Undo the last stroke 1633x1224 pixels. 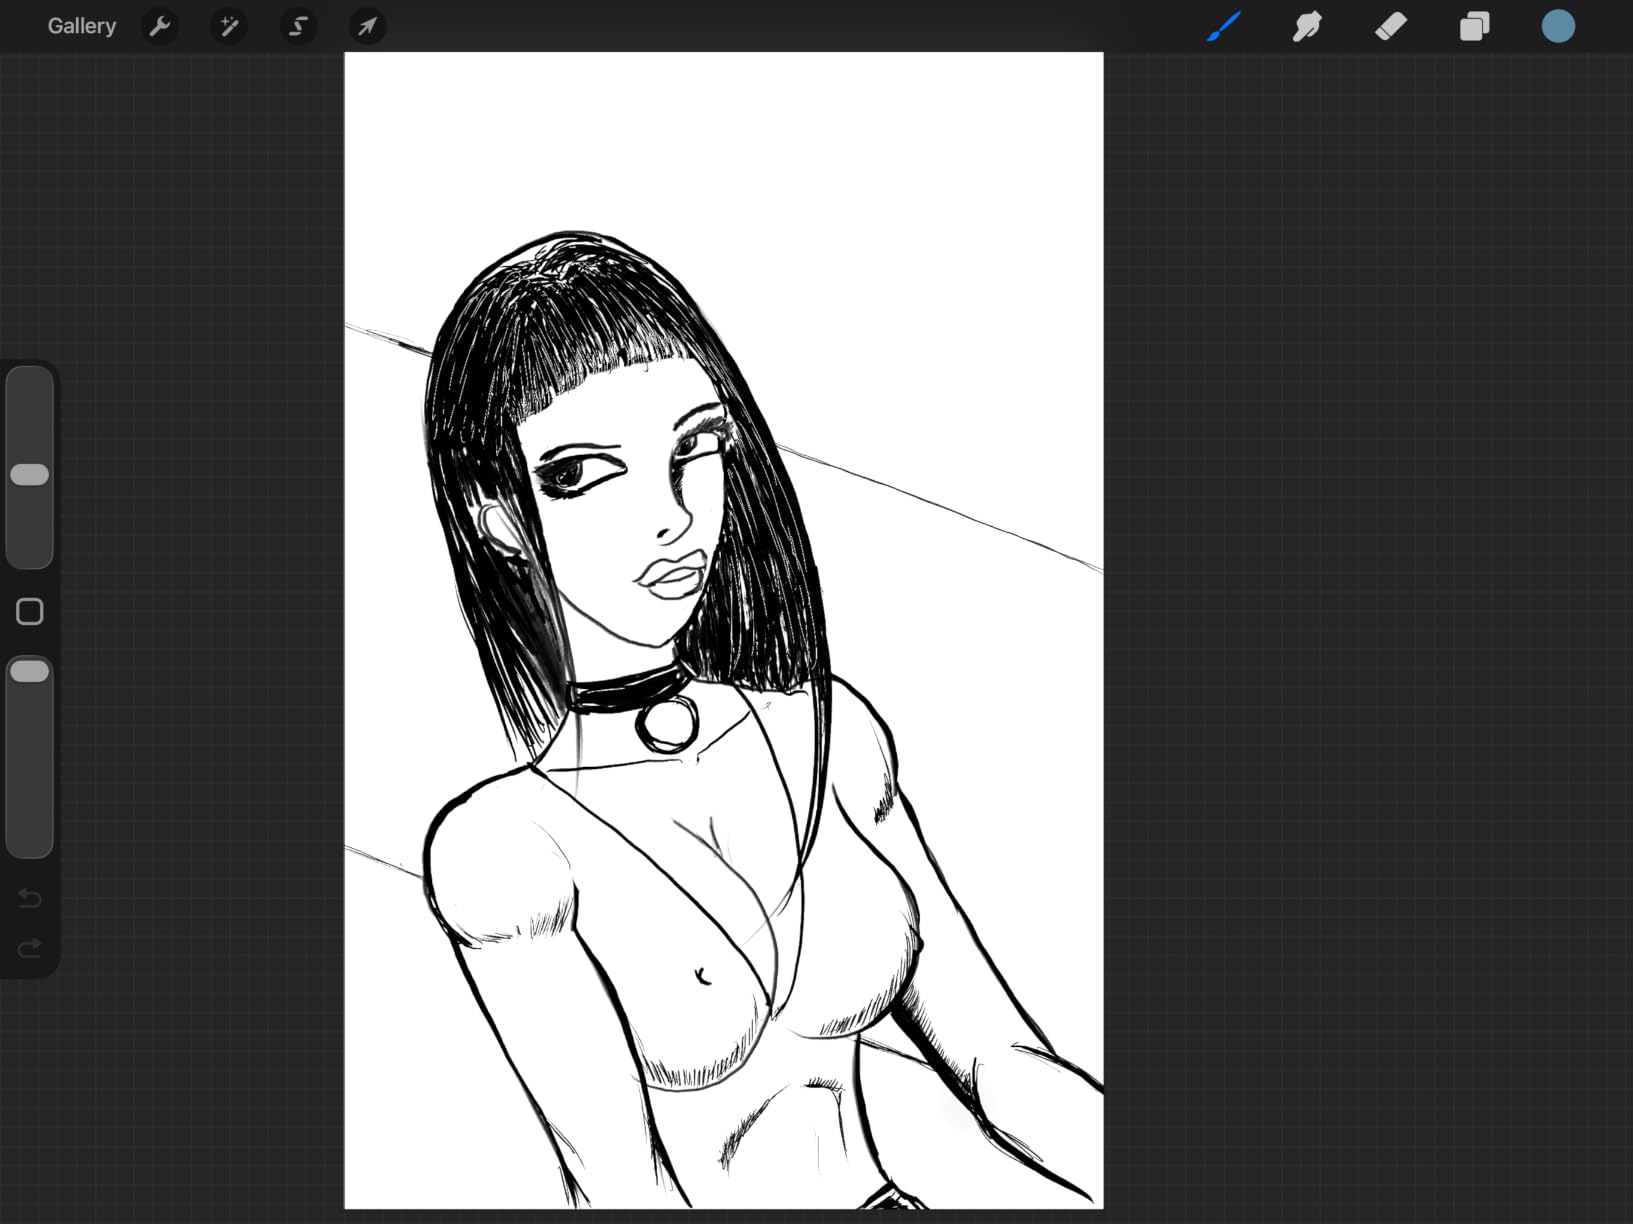[29, 898]
